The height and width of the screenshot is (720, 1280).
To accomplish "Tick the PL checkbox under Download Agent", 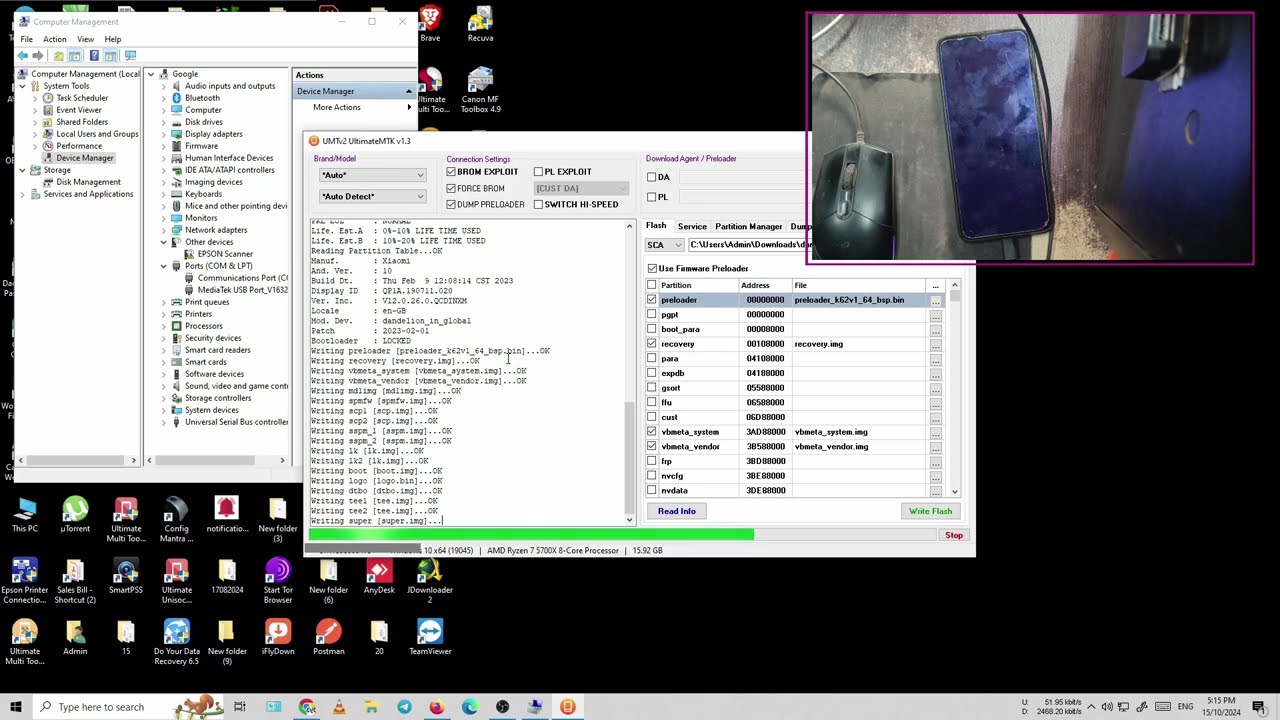I will (x=652, y=197).
